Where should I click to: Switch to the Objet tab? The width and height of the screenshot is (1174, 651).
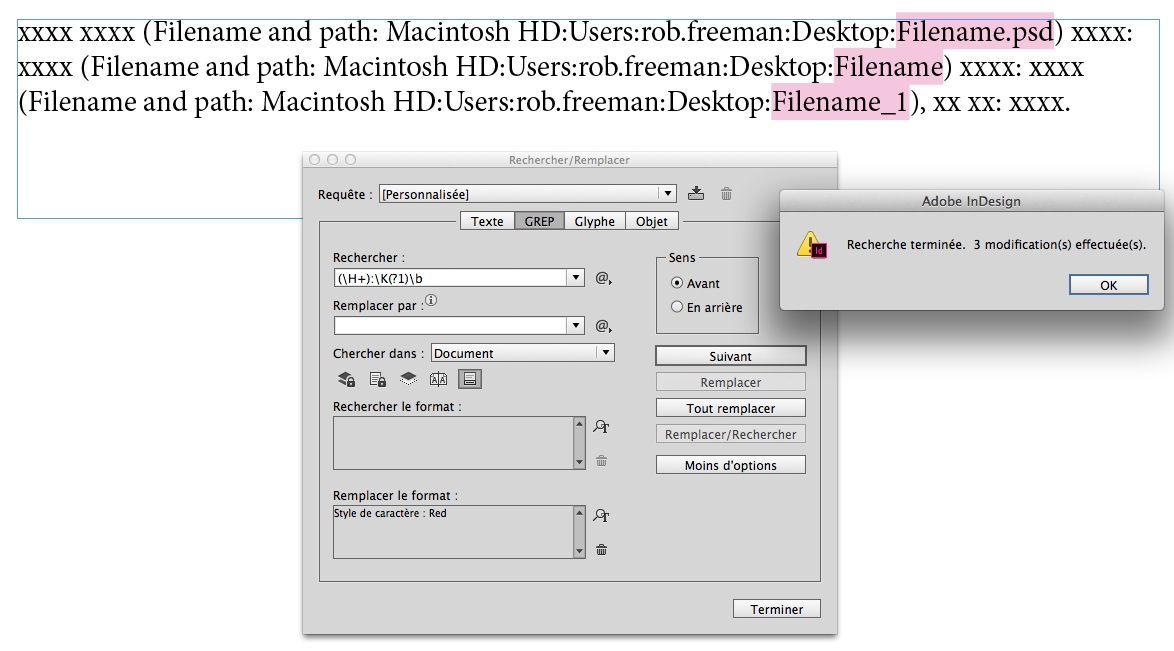coord(651,221)
